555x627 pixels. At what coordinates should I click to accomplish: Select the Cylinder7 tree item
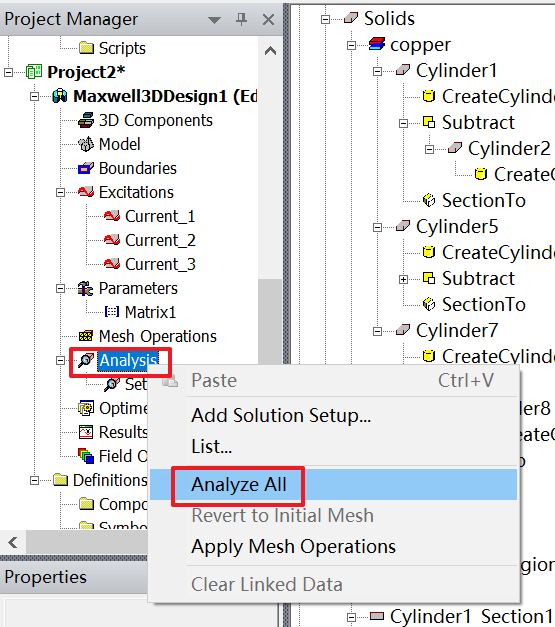coord(457,331)
